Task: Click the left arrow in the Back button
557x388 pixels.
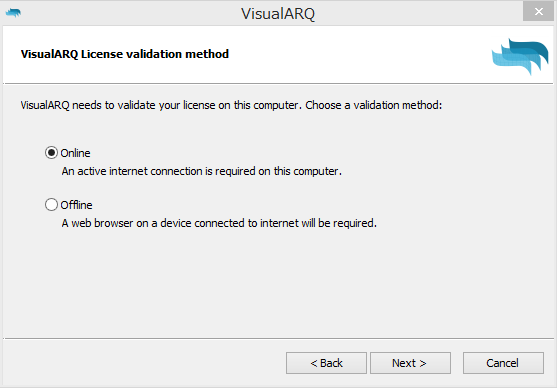Action: point(314,363)
